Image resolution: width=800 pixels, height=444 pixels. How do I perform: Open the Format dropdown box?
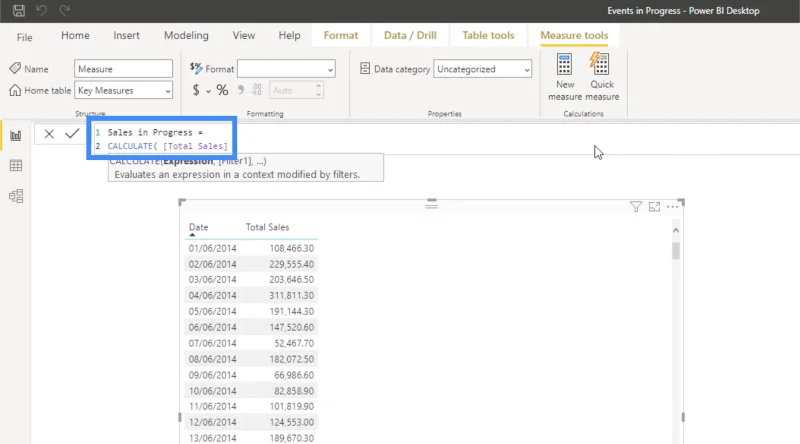tap(286, 68)
